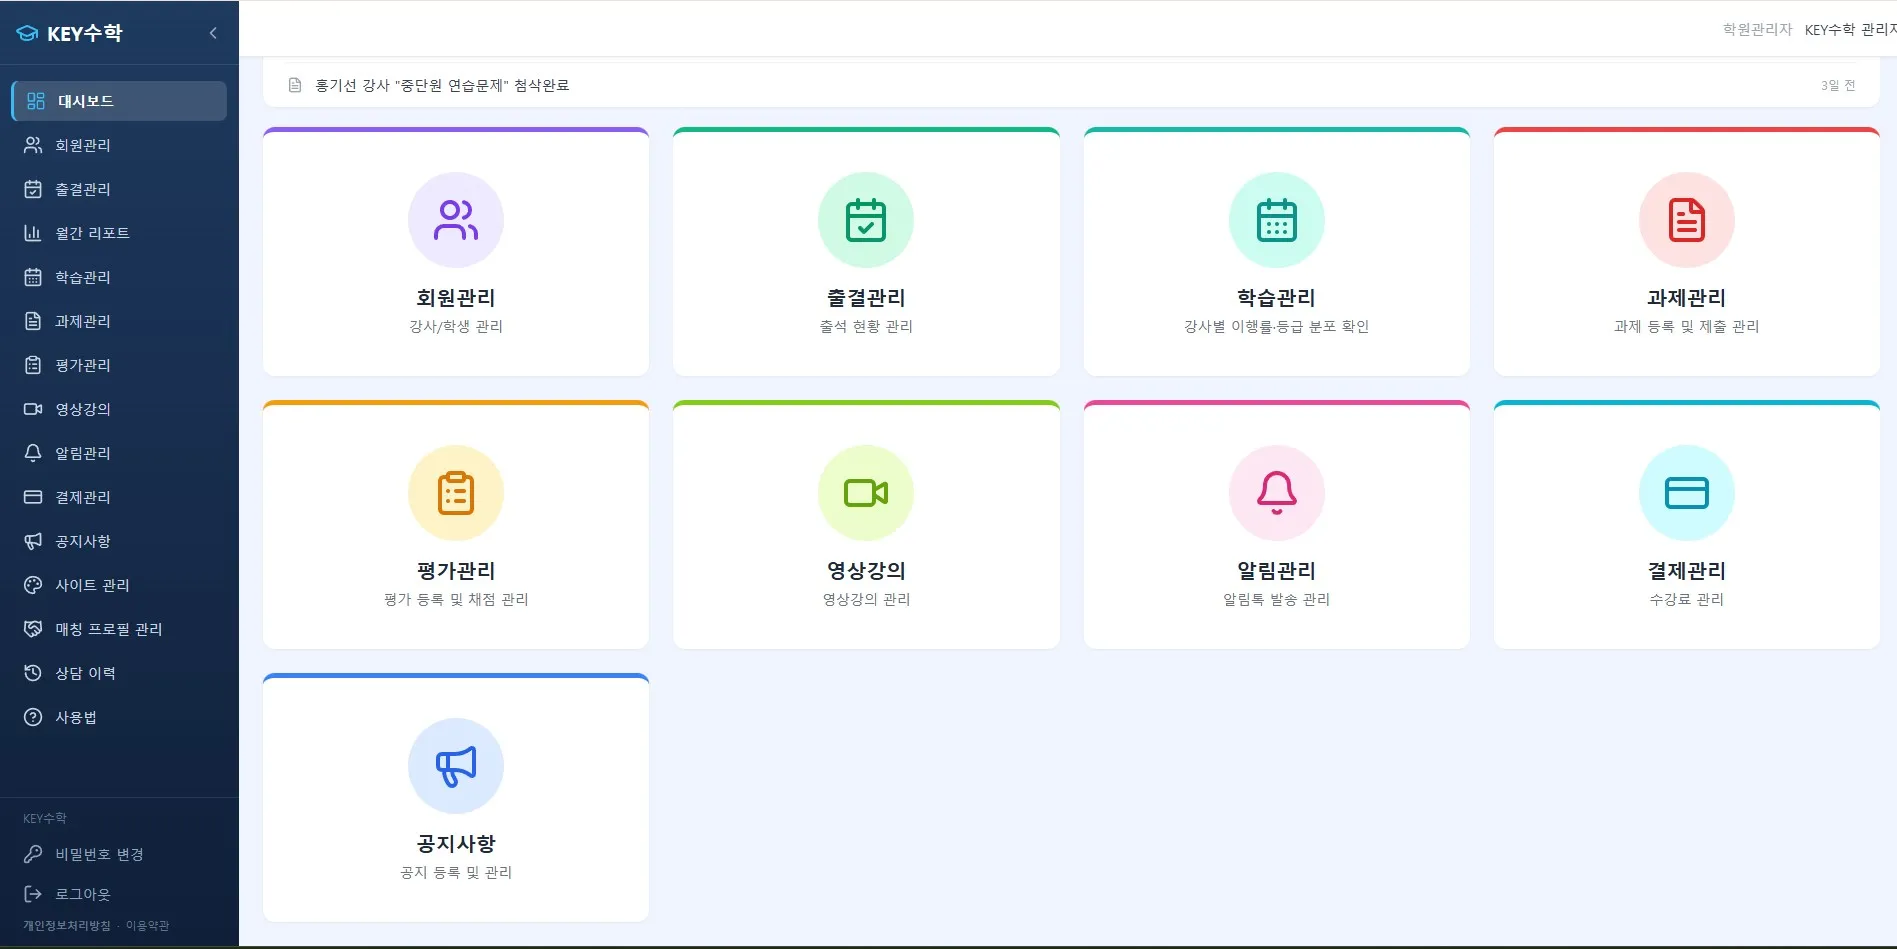Open the 개인정보처리방침 link
The height and width of the screenshot is (949, 1897).
67,926
